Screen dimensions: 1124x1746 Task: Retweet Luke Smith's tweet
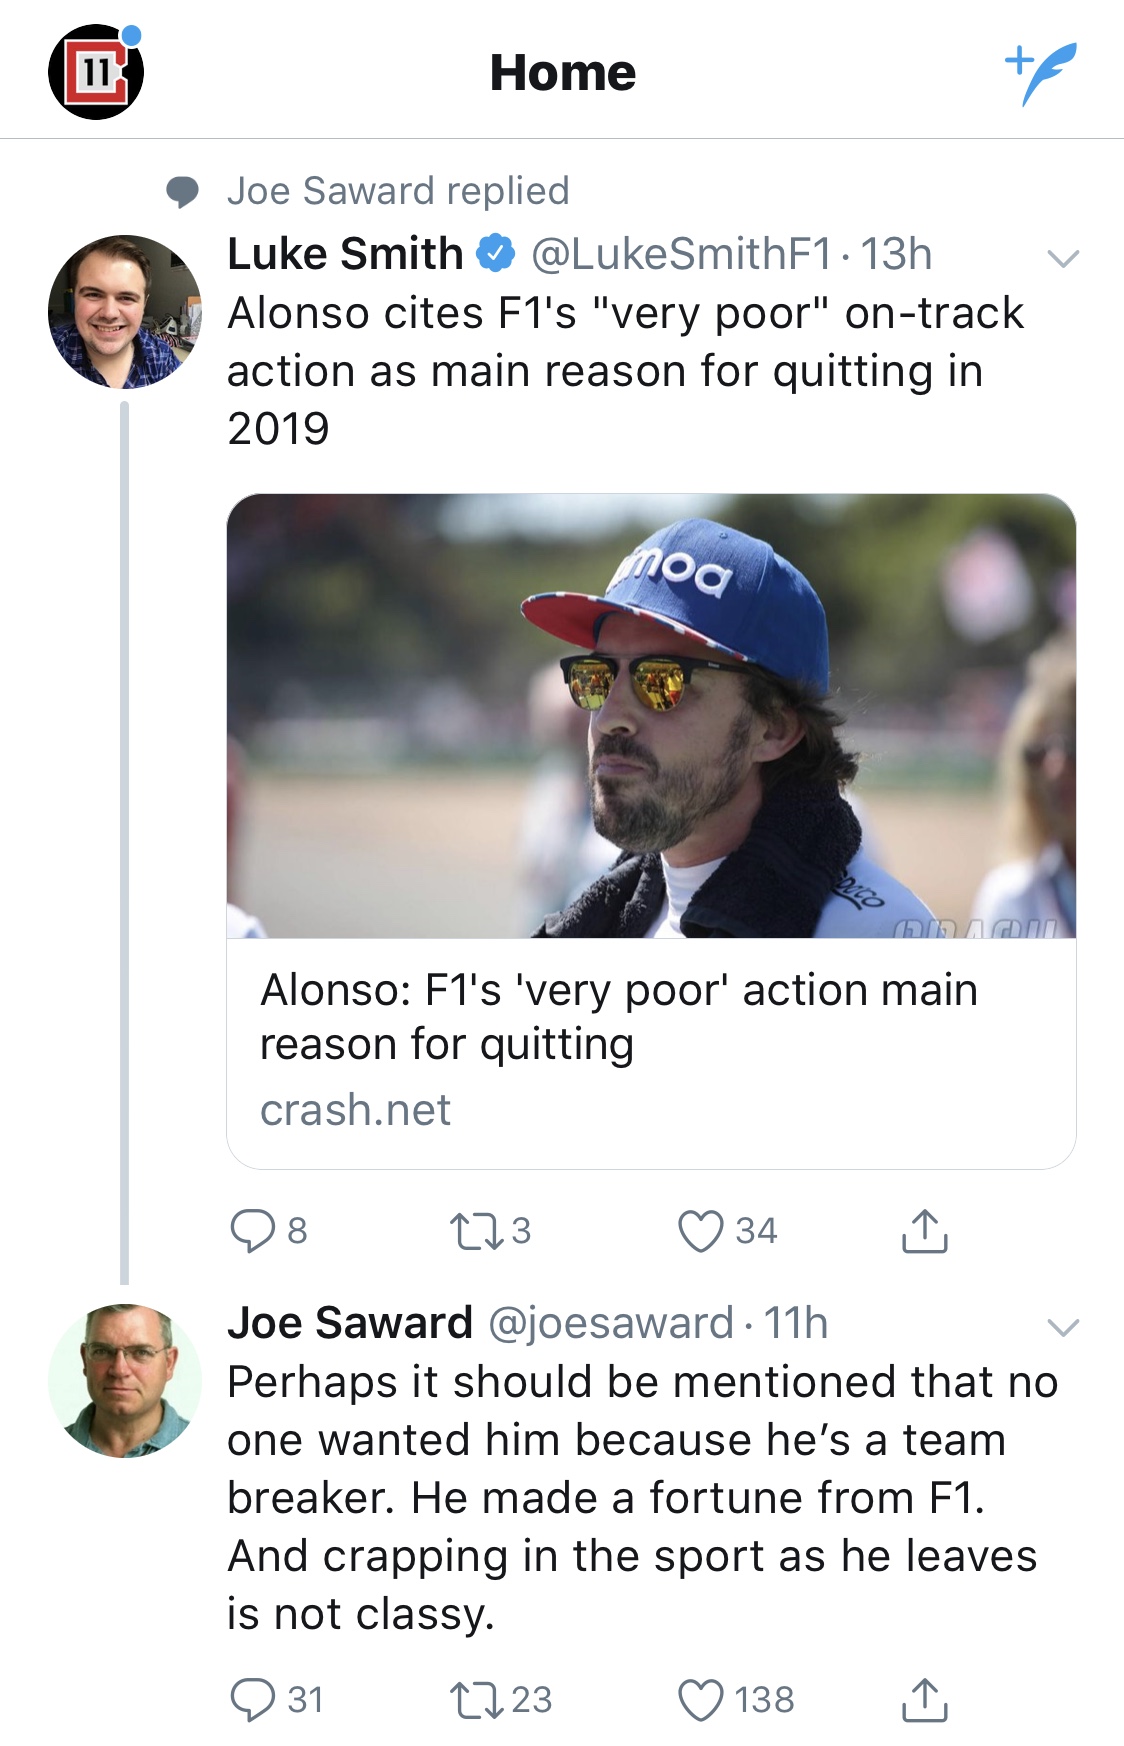click(x=477, y=1230)
